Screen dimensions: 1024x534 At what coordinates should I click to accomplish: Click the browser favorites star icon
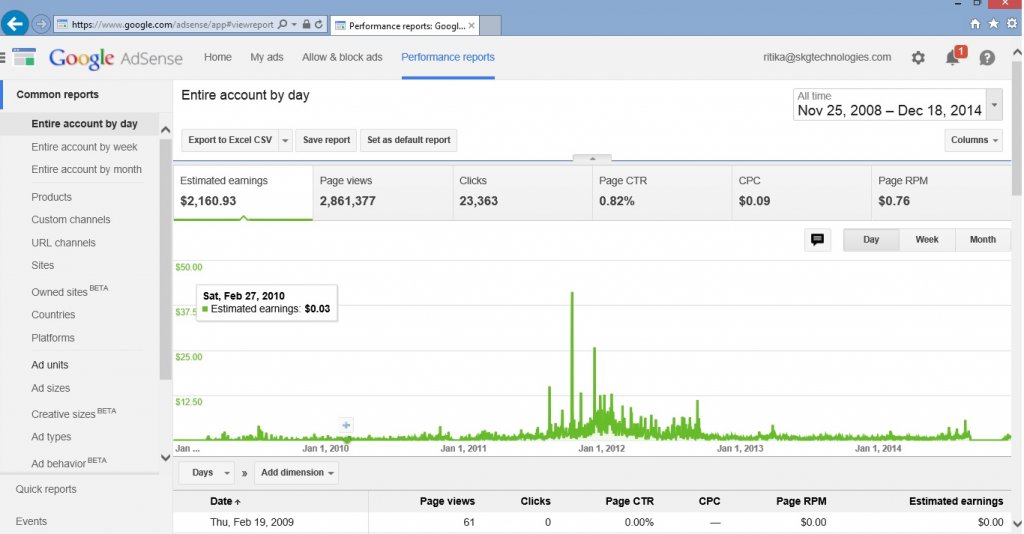993,24
